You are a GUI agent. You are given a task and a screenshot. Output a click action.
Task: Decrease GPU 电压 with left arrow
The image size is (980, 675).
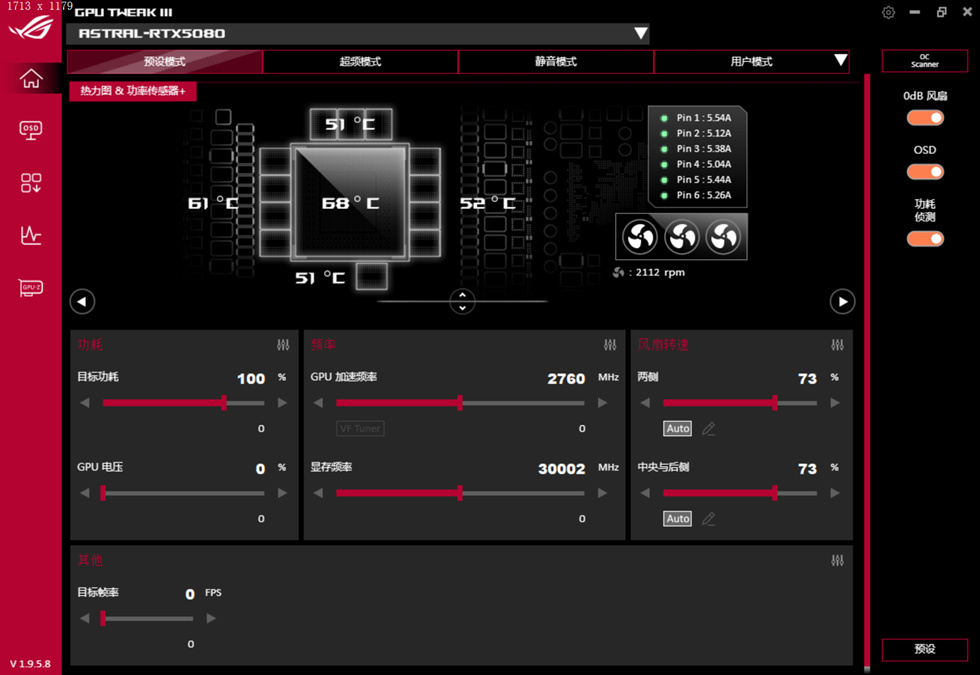point(85,493)
